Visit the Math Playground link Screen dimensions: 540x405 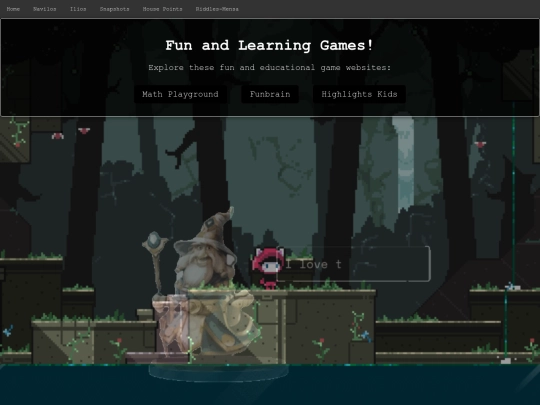pyautogui.click(x=180, y=94)
